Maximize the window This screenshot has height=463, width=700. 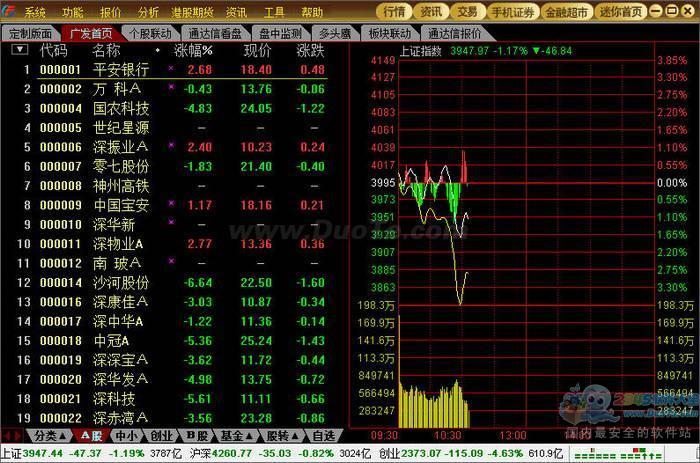pos(671,11)
